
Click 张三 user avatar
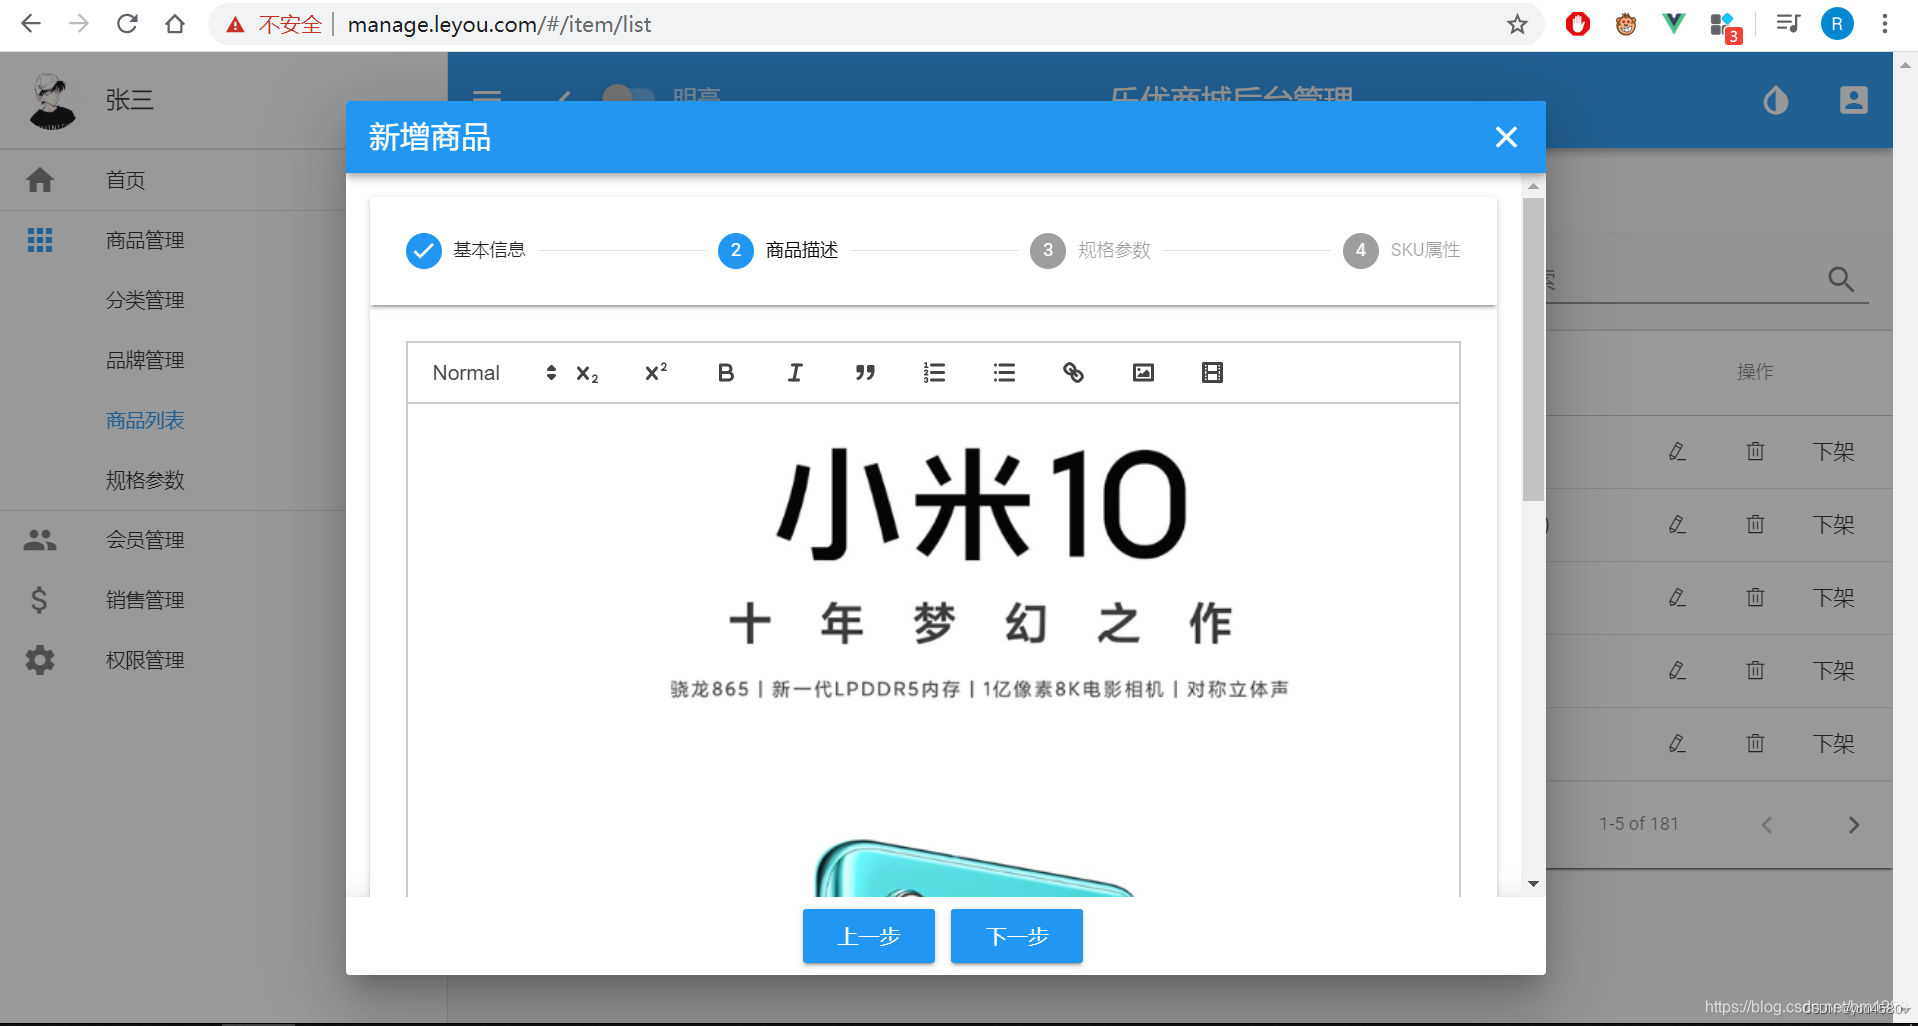[52, 101]
